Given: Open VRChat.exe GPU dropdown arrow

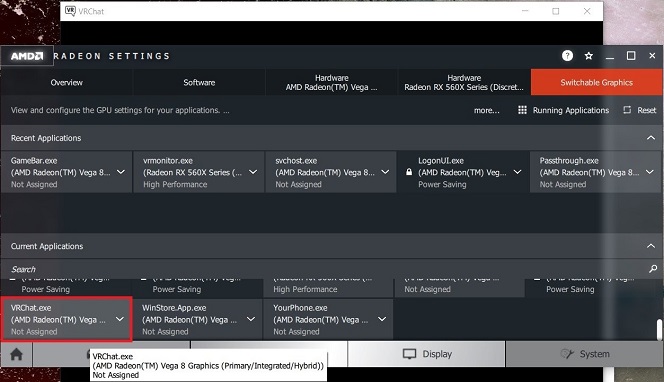Looking at the screenshot, I should pyautogui.click(x=120, y=319).
